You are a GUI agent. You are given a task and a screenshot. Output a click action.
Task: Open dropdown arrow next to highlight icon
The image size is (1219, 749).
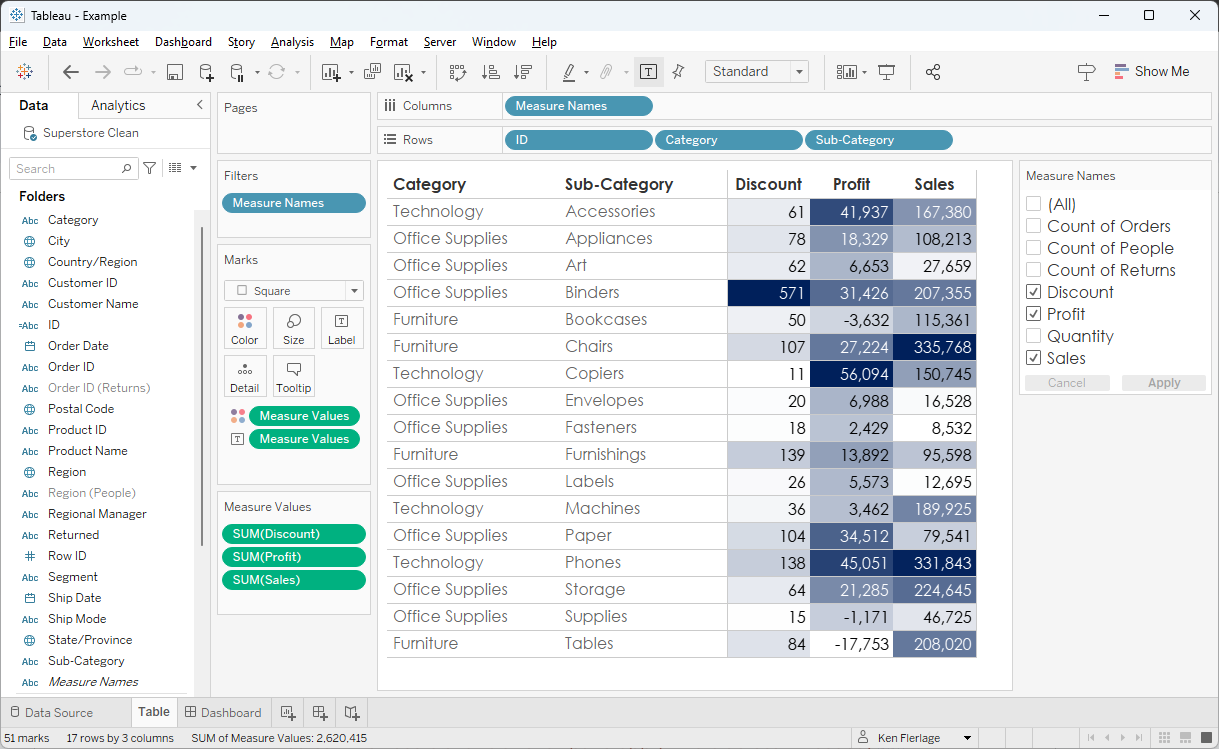pyautogui.click(x=587, y=73)
